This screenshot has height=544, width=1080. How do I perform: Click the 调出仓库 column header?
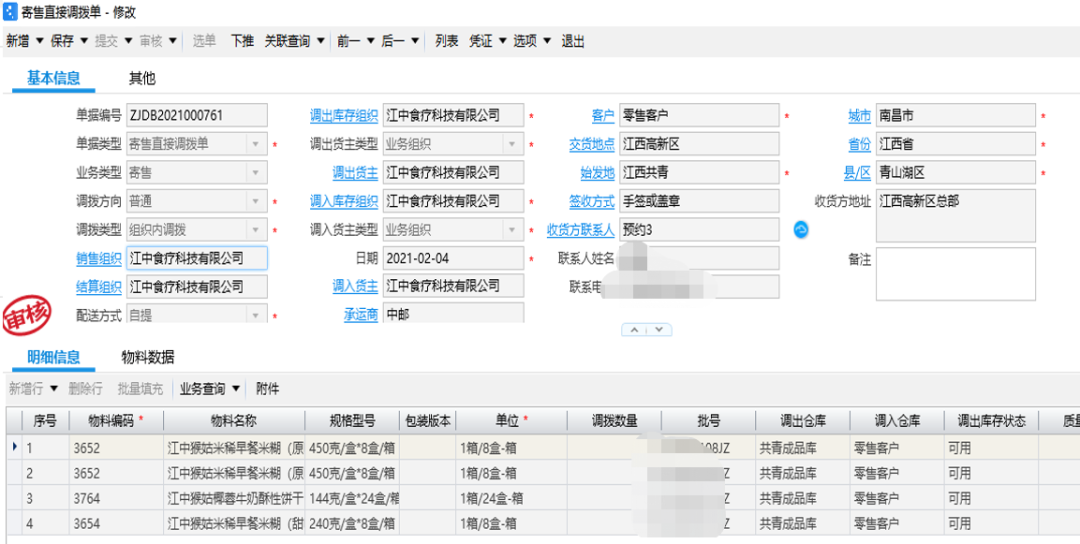[x=802, y=421]
